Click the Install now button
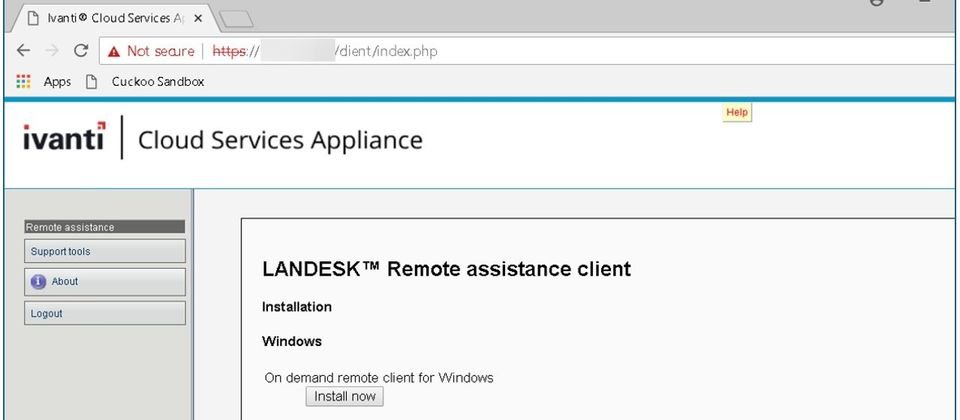Screen dimensions: 960x420 click(x=345, y=396)
